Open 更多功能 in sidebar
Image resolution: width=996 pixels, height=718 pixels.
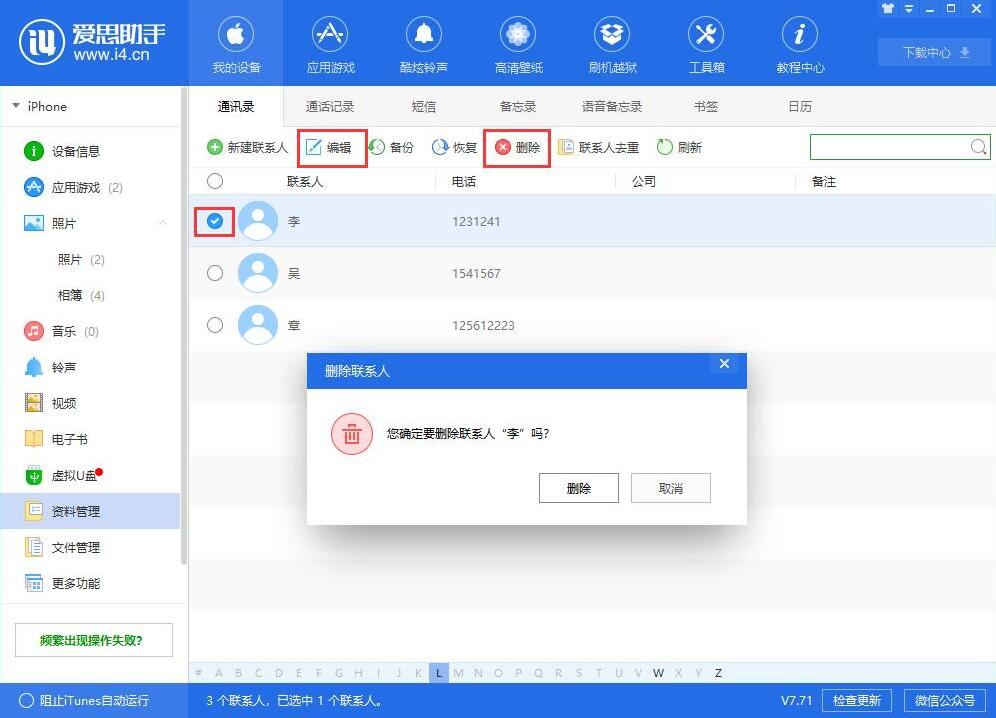[90, 583]
